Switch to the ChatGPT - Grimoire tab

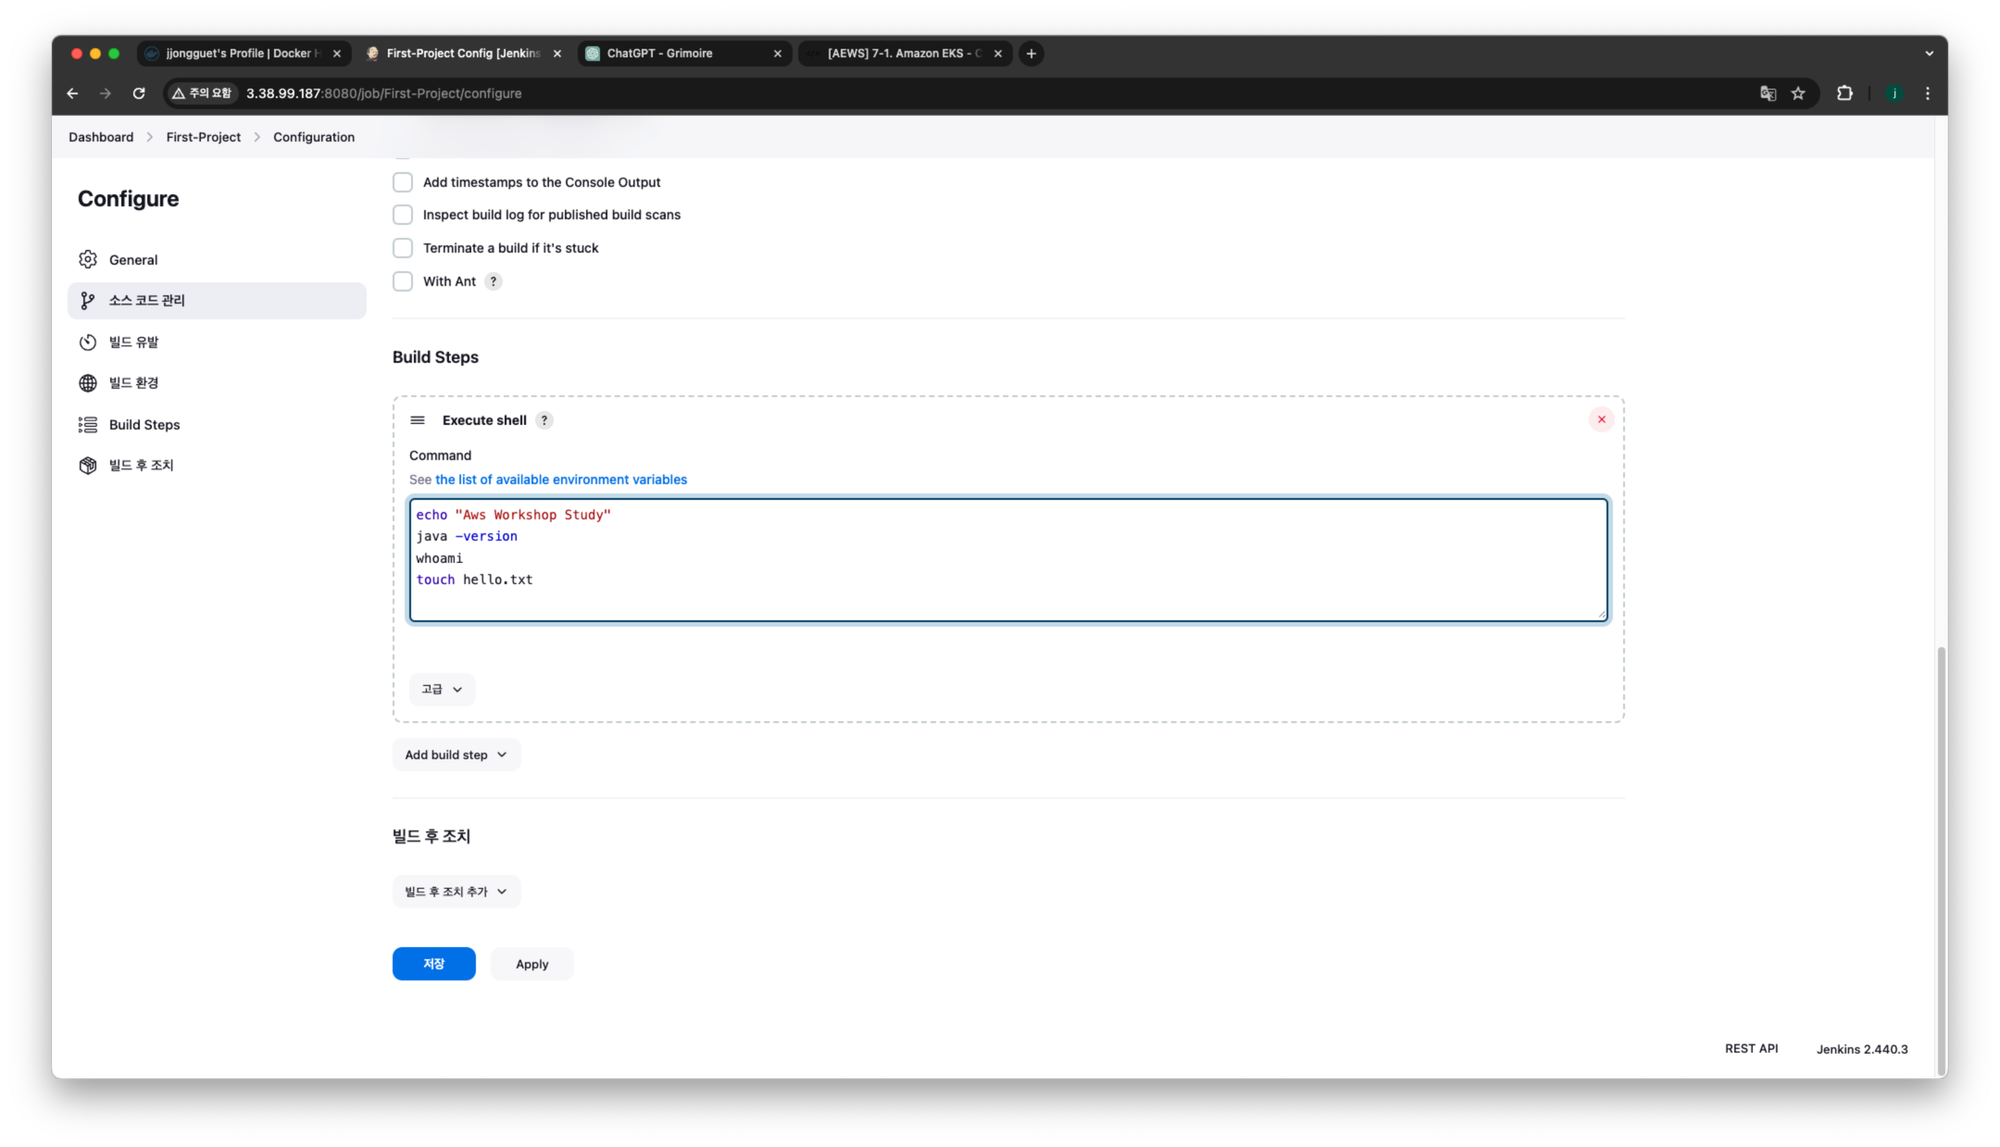tap(660, 54)
